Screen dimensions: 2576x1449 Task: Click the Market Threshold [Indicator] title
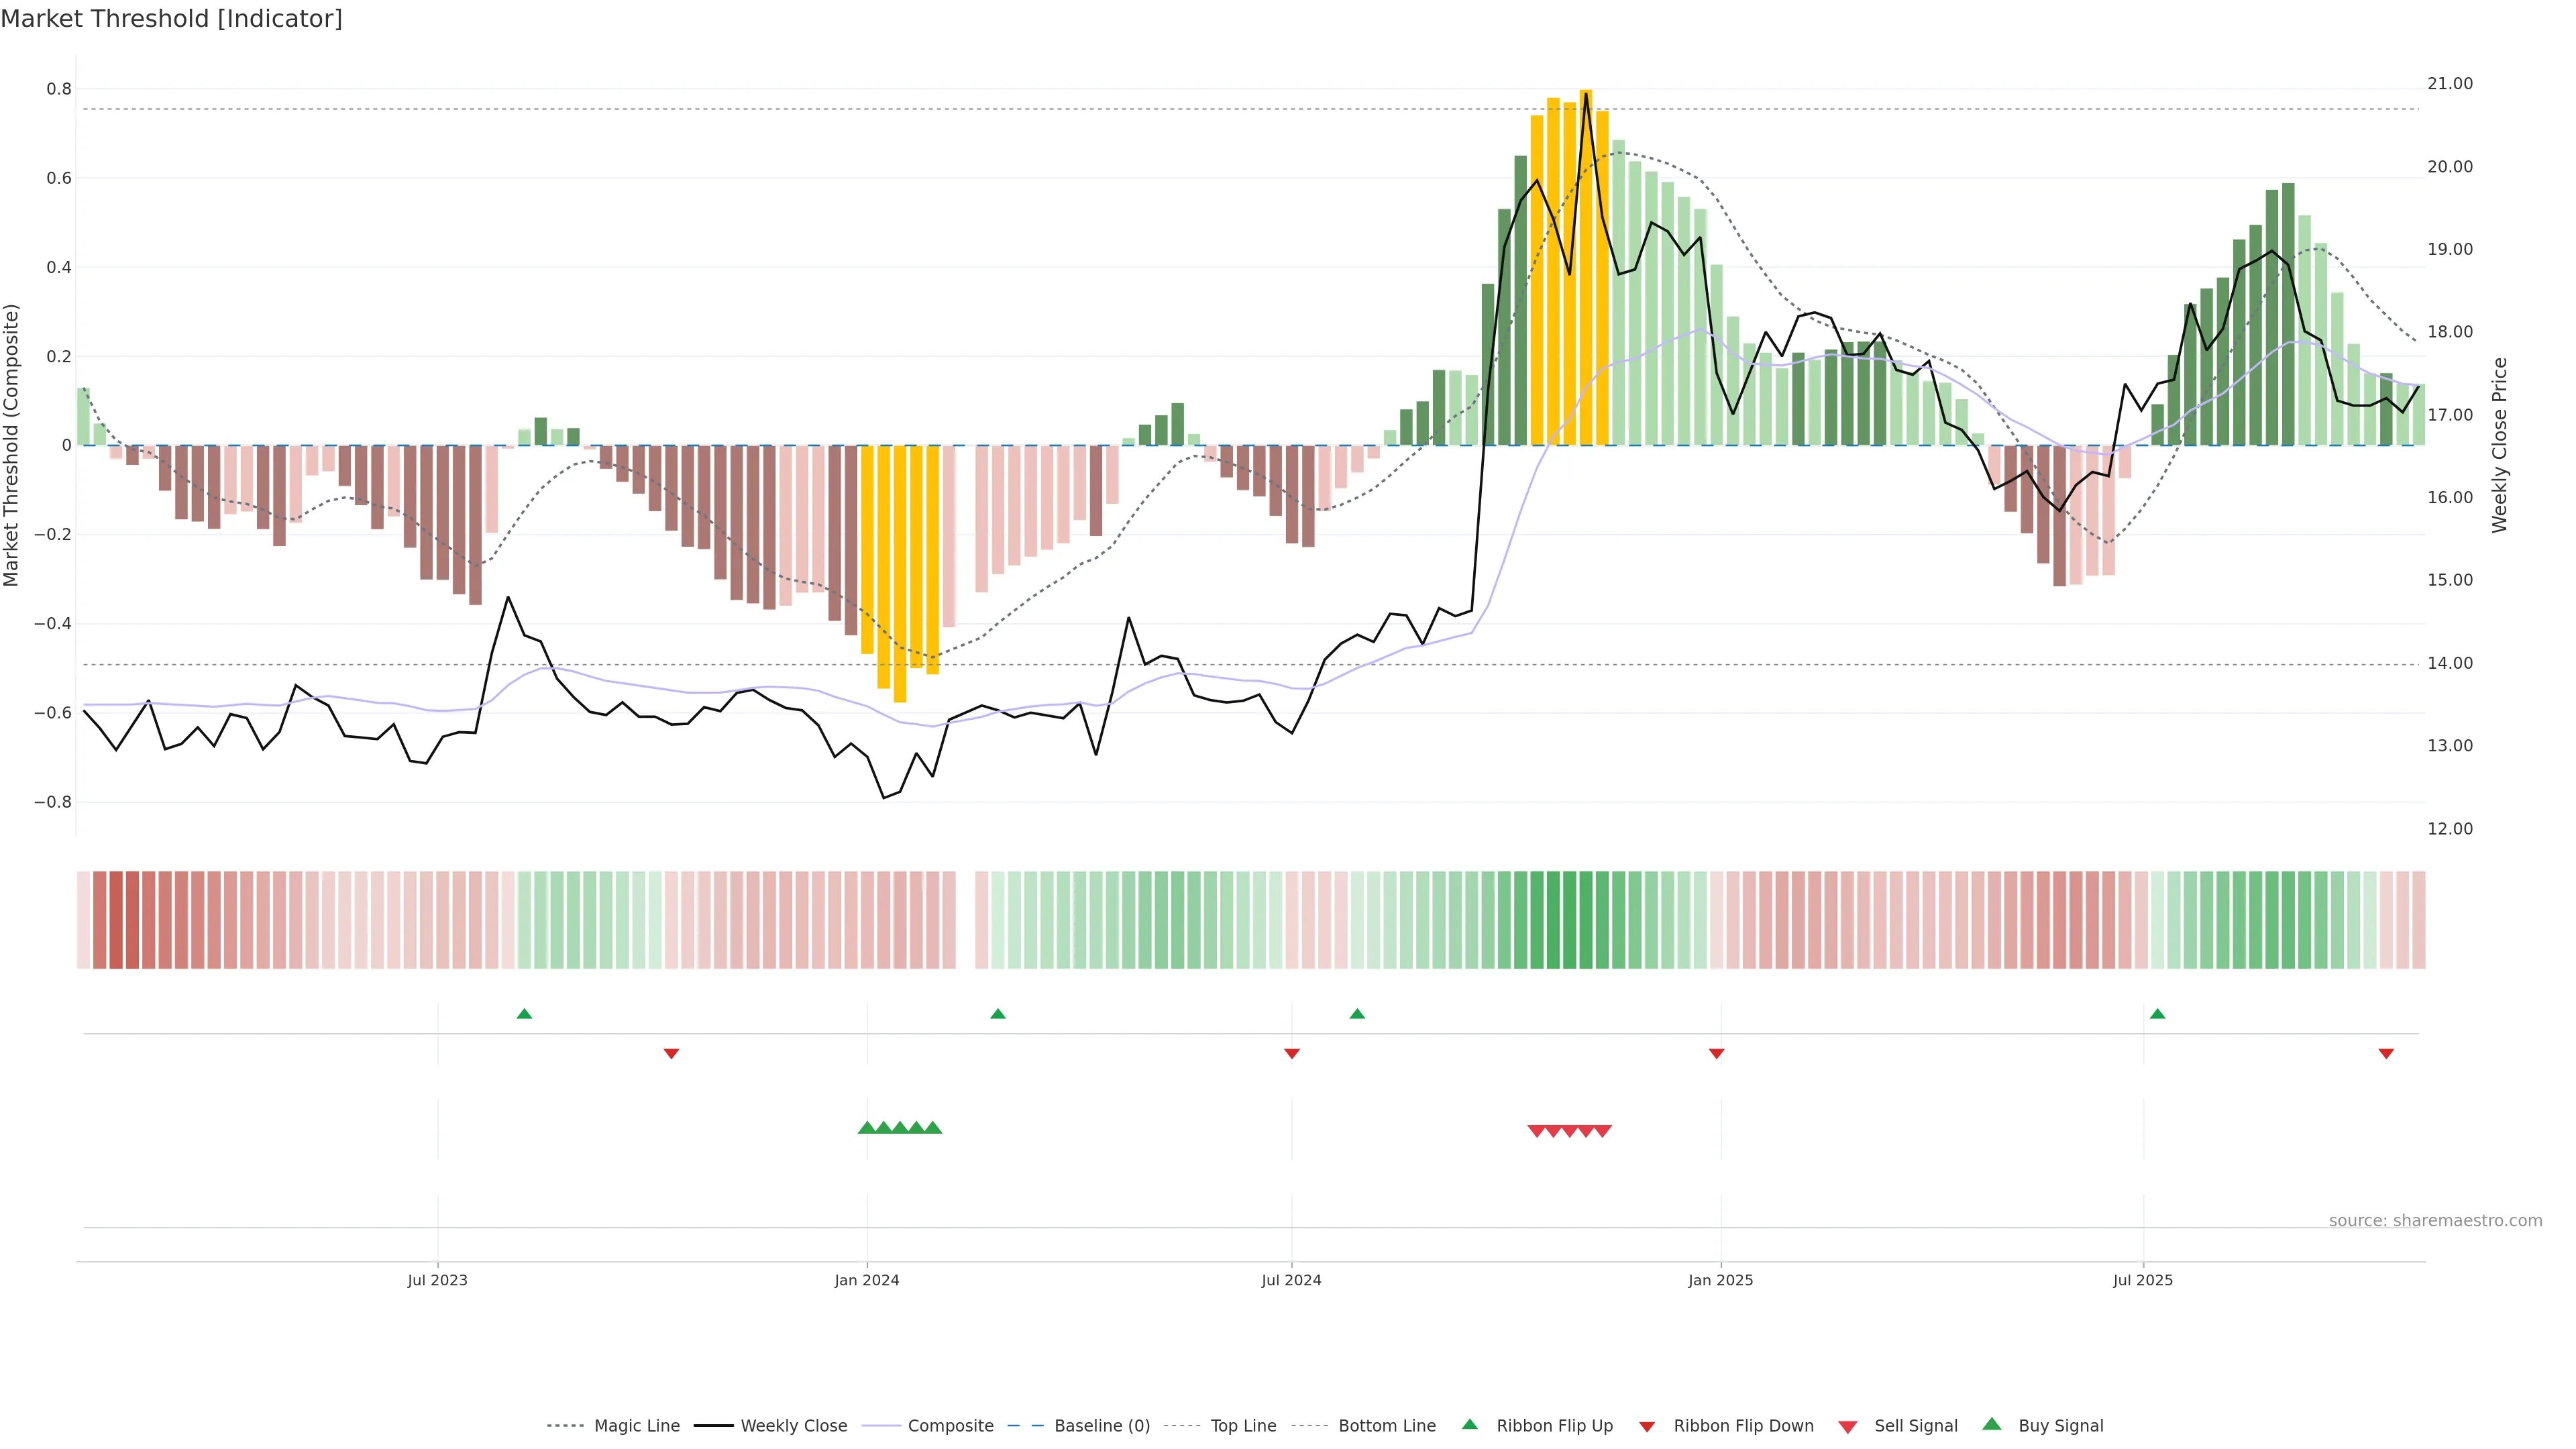click(x=171, y=19)
